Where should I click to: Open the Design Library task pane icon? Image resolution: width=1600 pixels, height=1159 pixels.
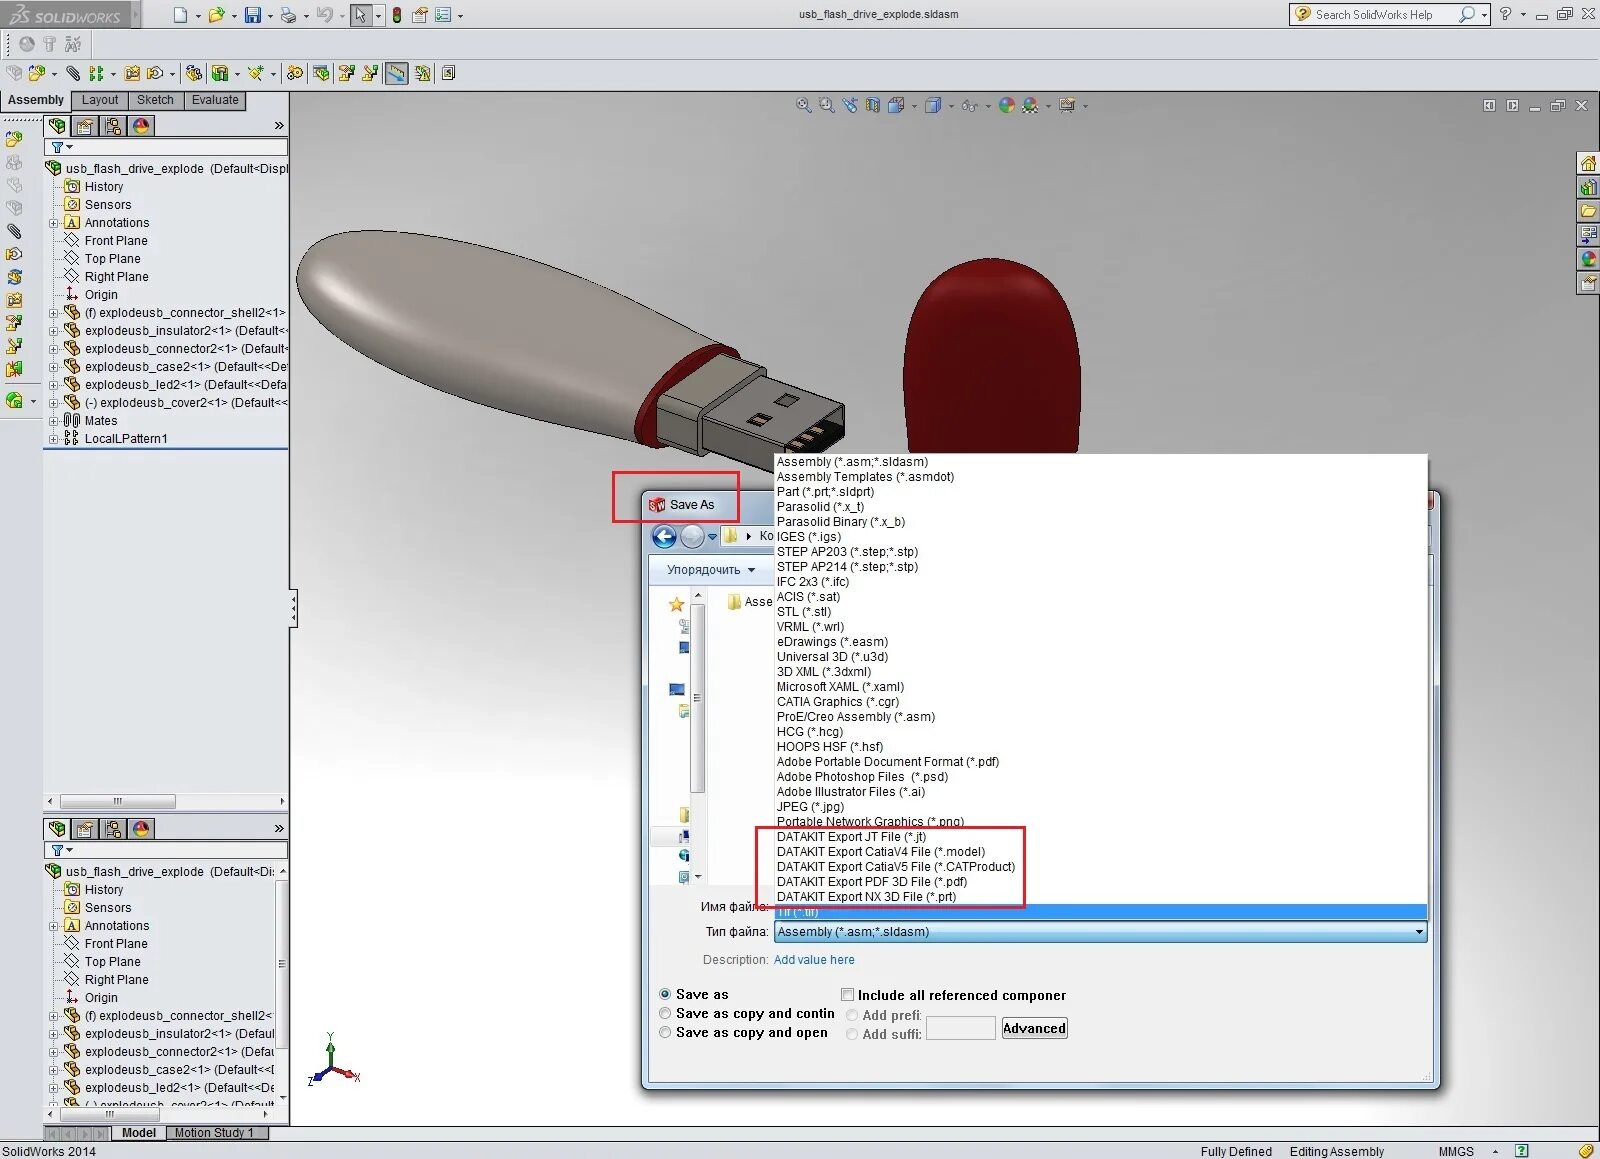[1588, 187]
